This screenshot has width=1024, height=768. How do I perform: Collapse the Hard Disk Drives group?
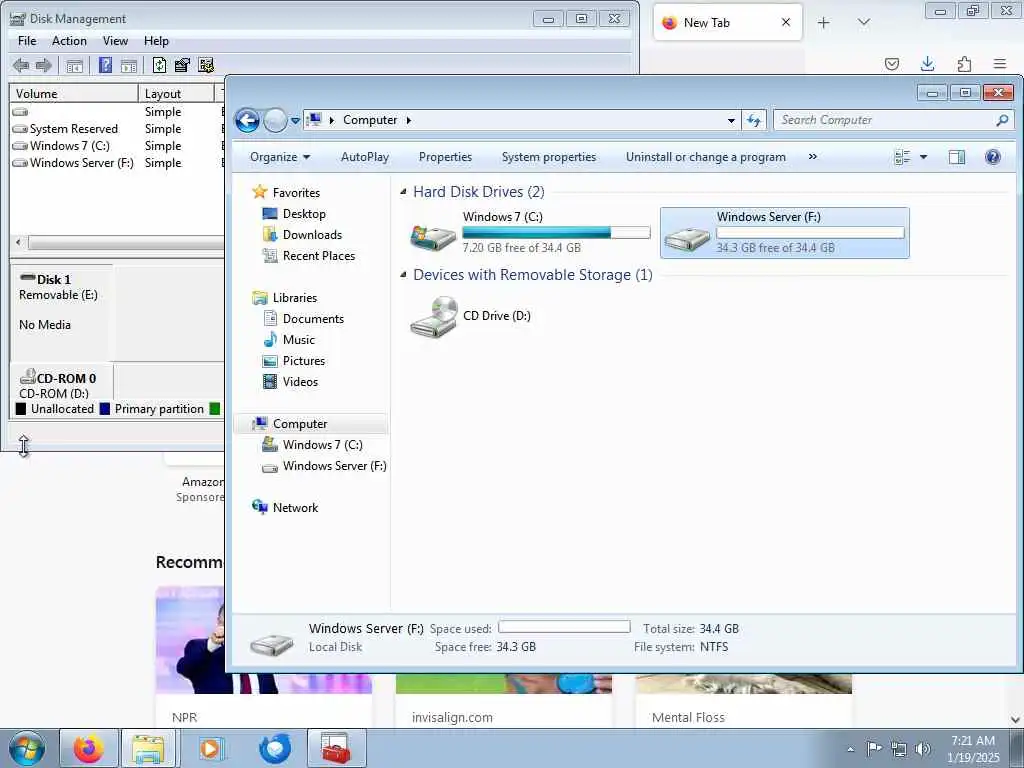[x=403, y=191]
